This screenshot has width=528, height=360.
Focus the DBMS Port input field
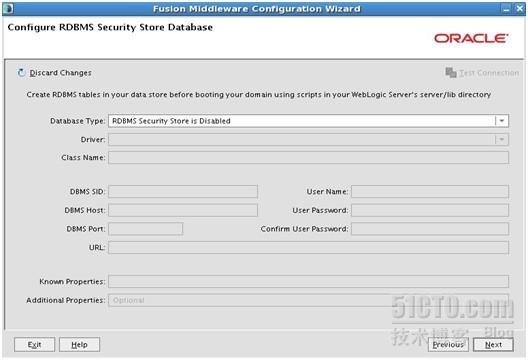tap(145, 229)
